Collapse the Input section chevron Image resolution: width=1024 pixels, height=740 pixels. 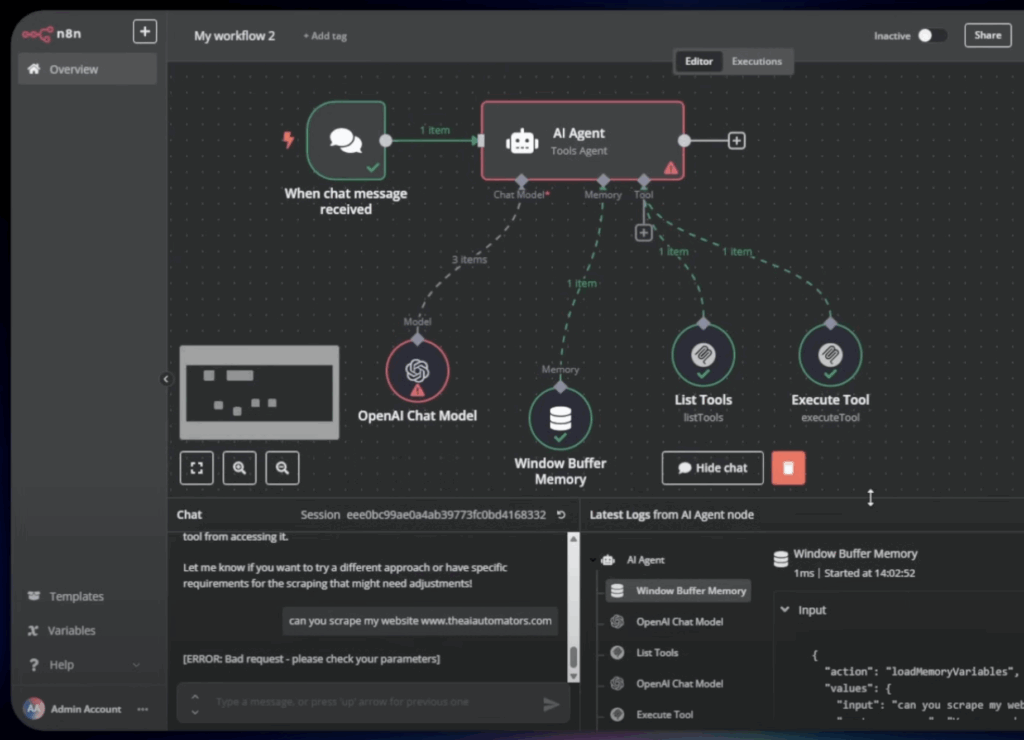point(784,609)
